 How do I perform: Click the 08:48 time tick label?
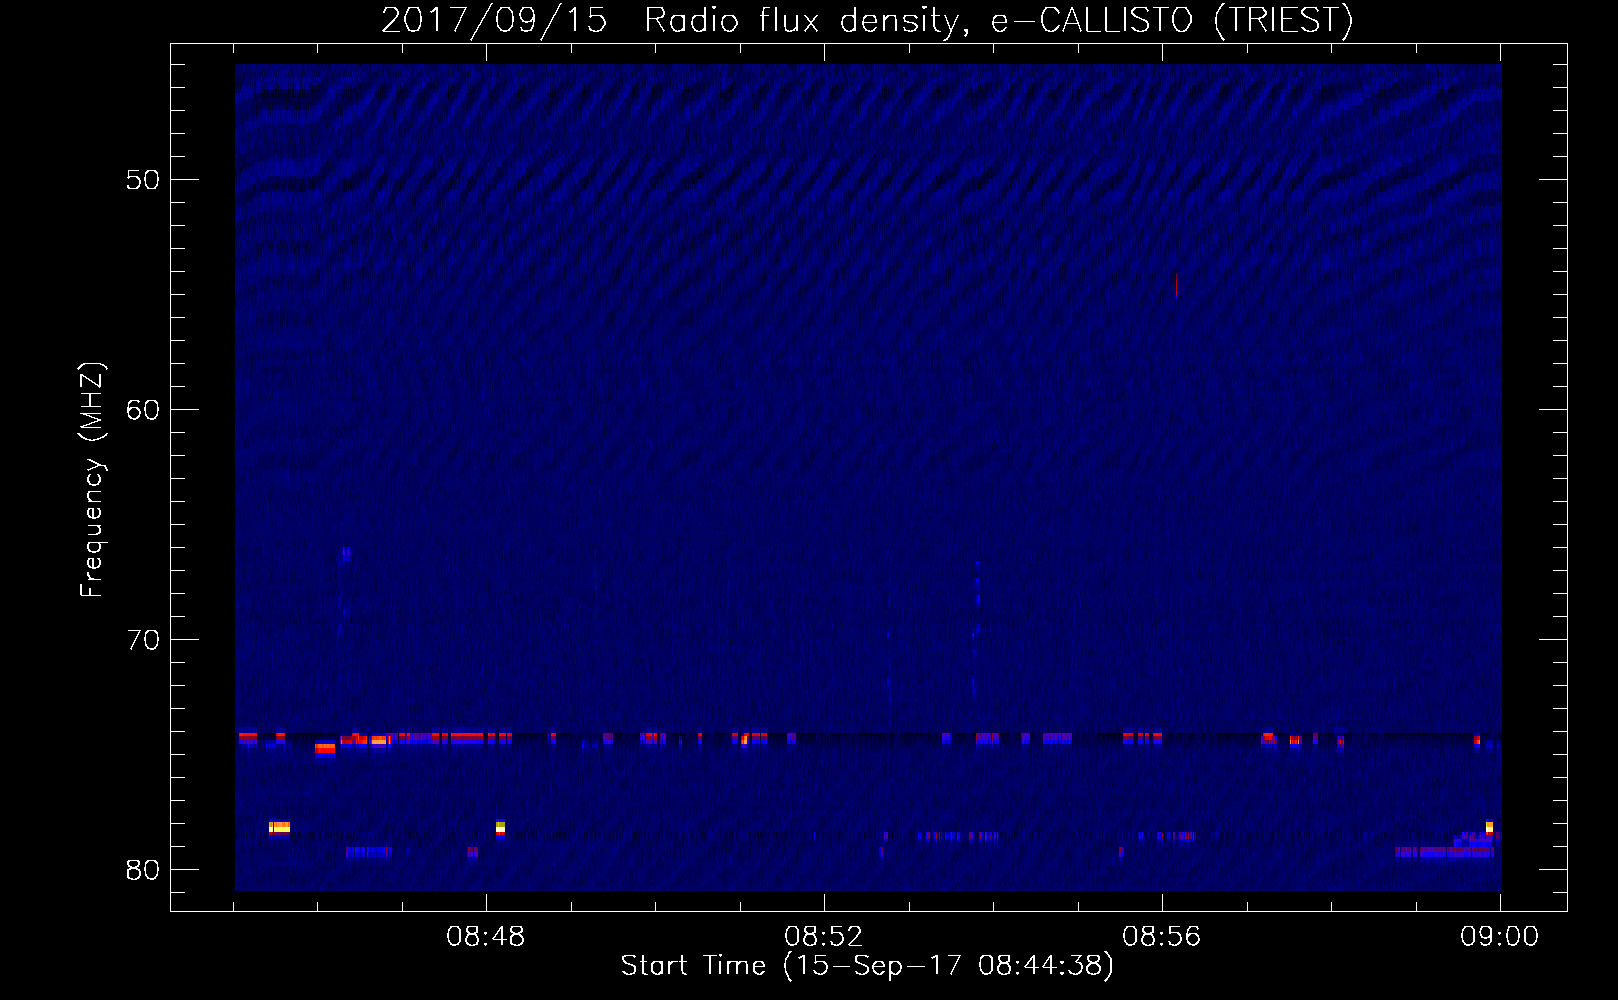pos(486,937)
